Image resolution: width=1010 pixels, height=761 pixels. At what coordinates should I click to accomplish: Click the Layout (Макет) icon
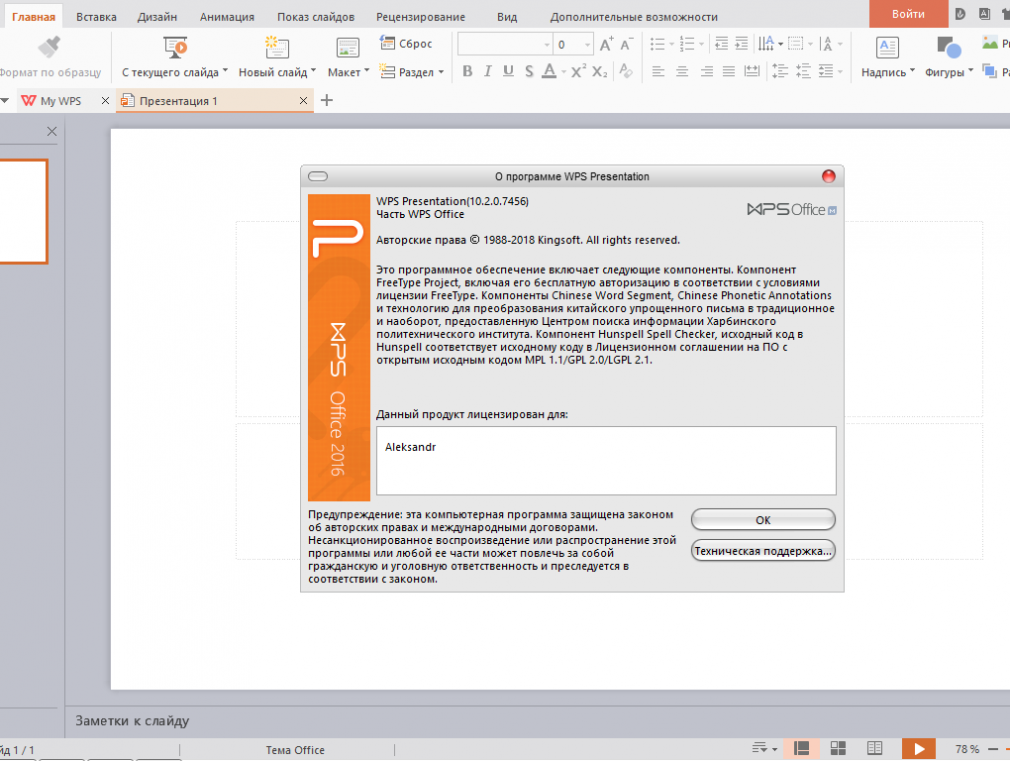[348, 48]
